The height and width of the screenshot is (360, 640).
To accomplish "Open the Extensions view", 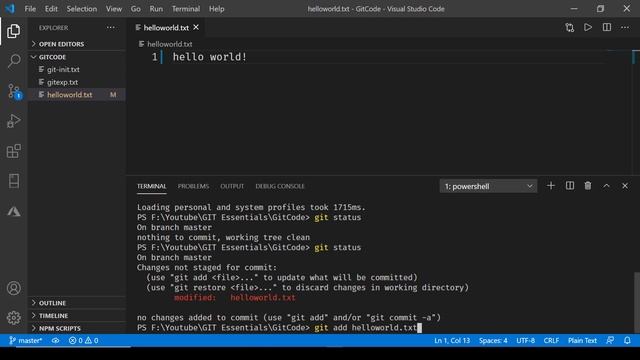I will (x=13, y=151).
